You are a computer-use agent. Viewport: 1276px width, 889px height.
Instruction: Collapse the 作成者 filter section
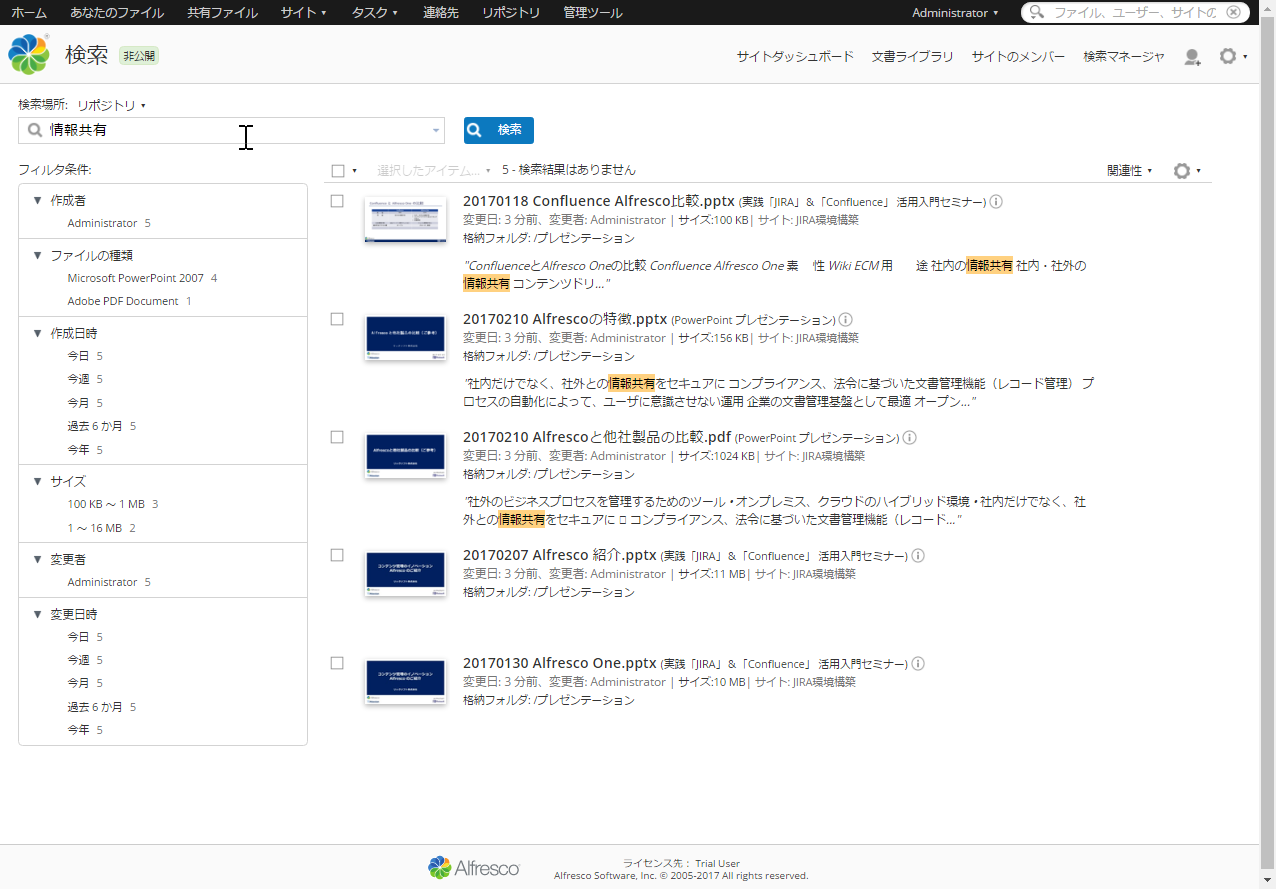pyautogui.click(x=38, y=201)
